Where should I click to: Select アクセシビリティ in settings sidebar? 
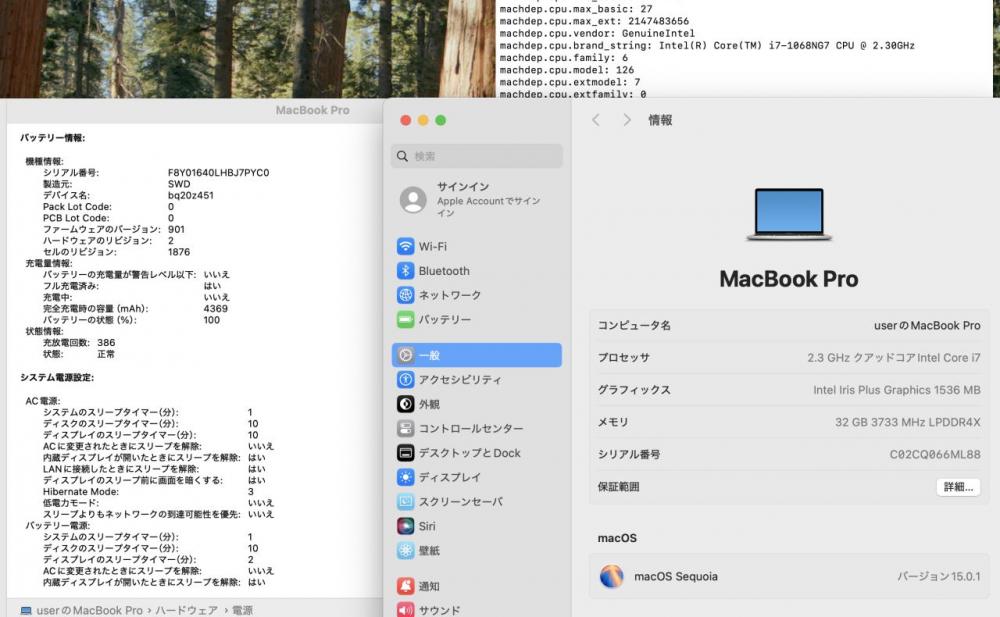477,380
